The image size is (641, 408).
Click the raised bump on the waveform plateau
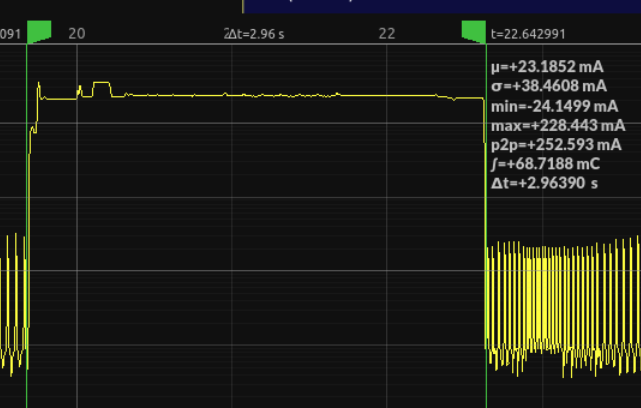[x=101, y=85]
